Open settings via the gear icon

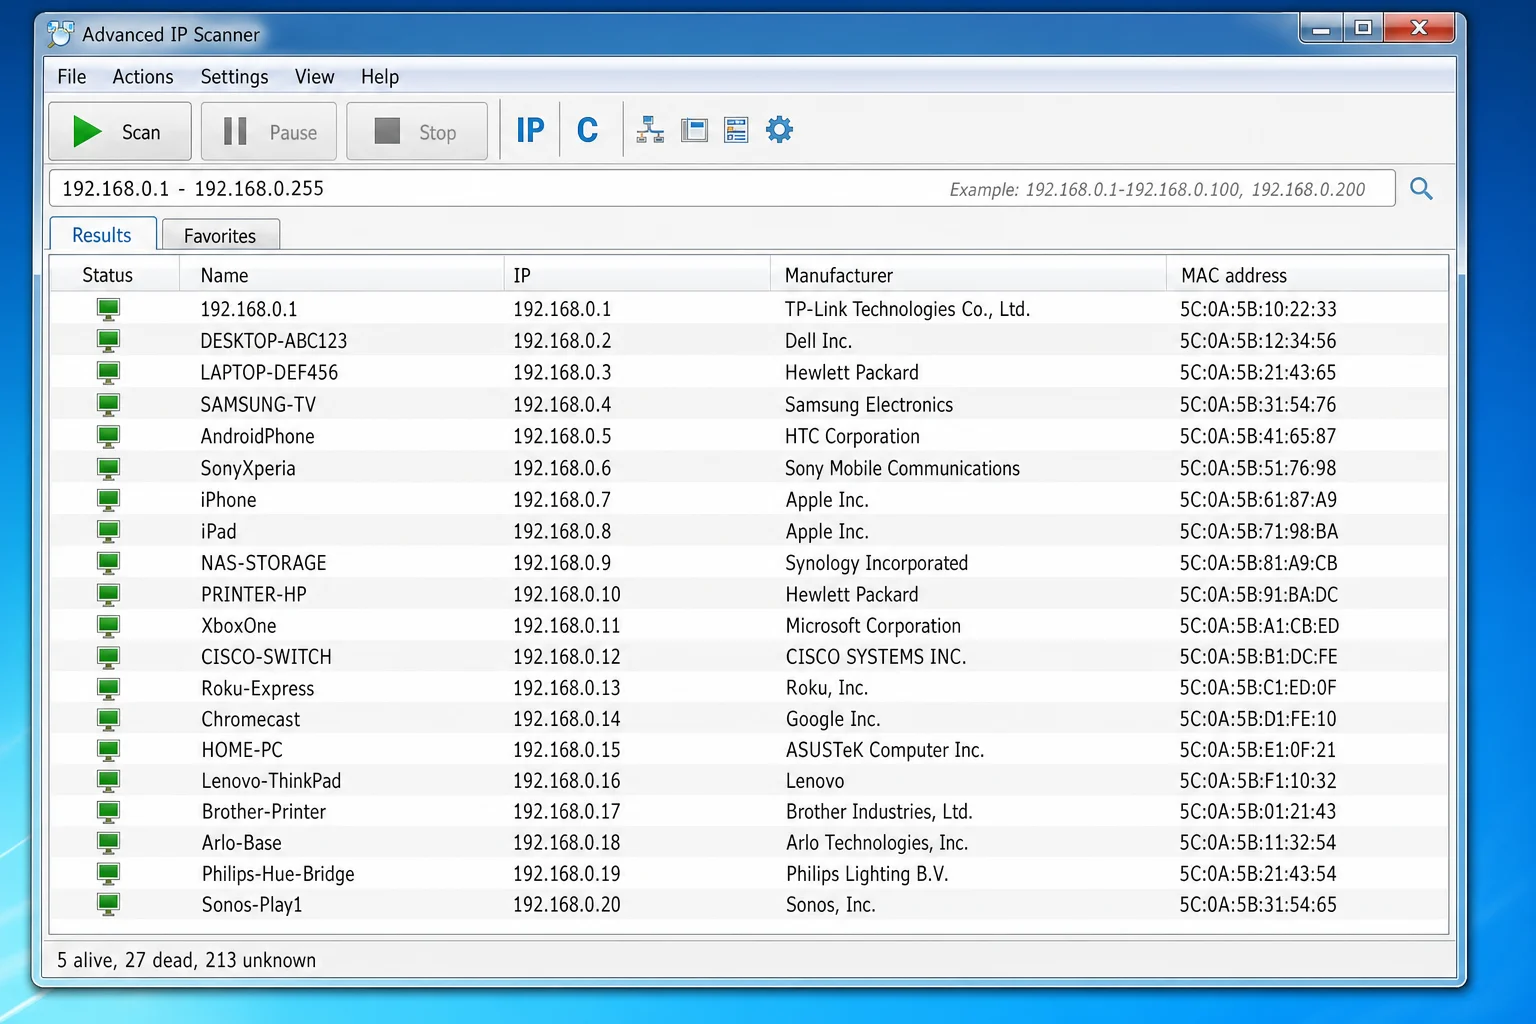[x=779, y=129]
